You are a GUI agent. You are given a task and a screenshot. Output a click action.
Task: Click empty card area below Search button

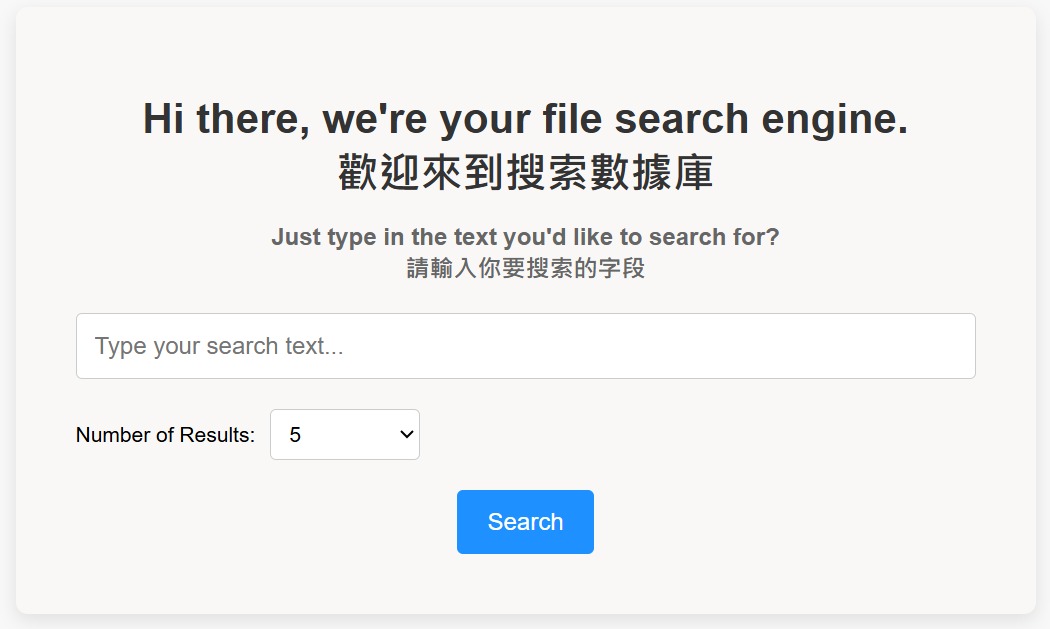525,585
